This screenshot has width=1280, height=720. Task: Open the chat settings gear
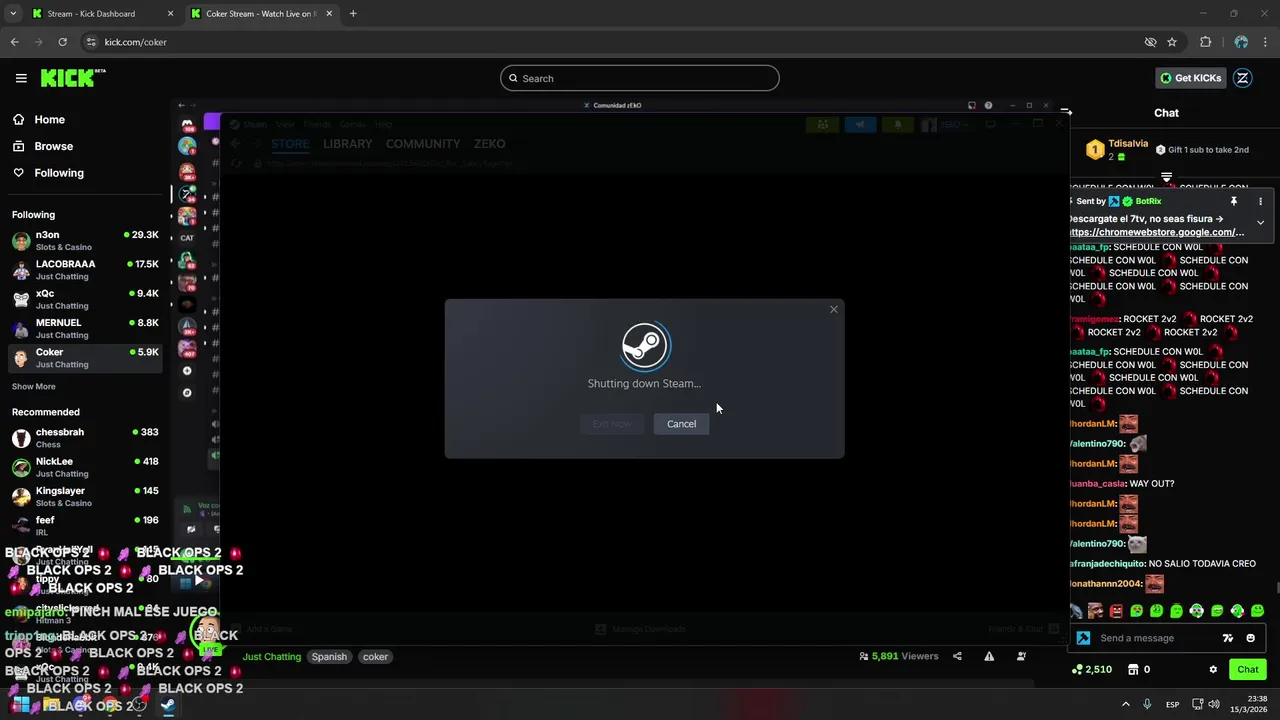coord(1213,669)
